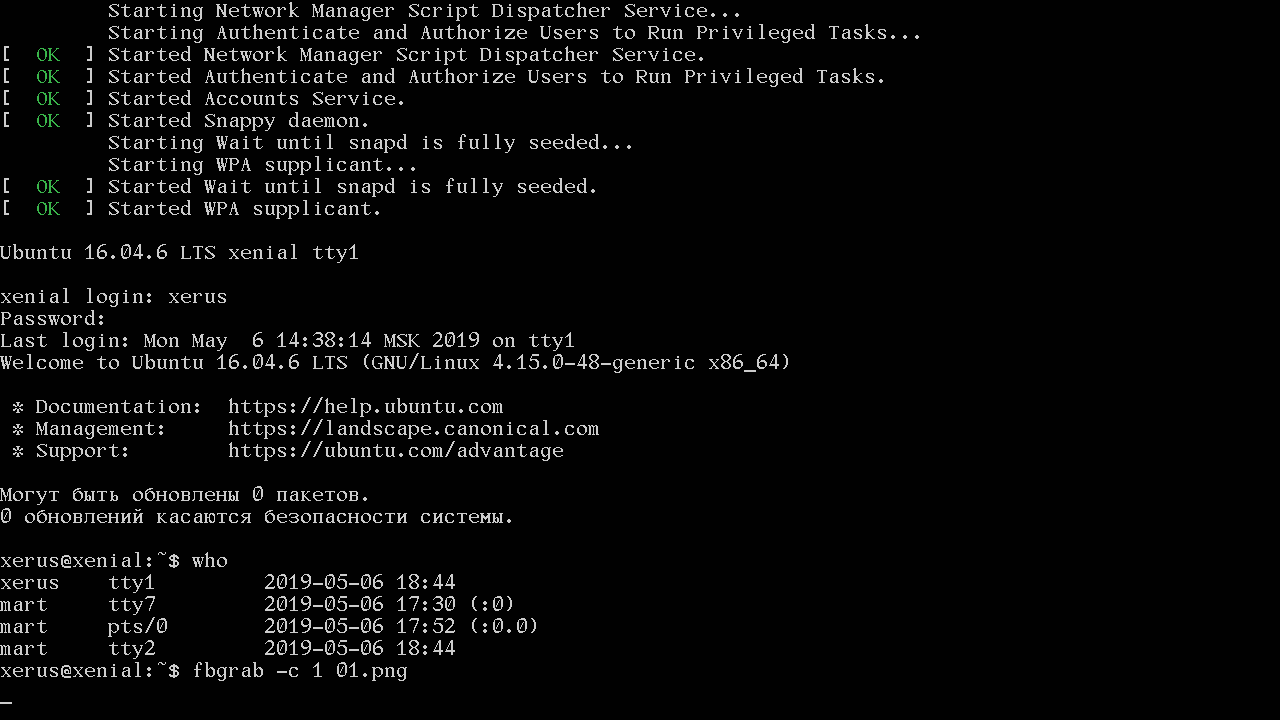Click the green OK beside 'Started Snappy daemon'
The width and height of the screenshot is (1280, 720).
48,121
